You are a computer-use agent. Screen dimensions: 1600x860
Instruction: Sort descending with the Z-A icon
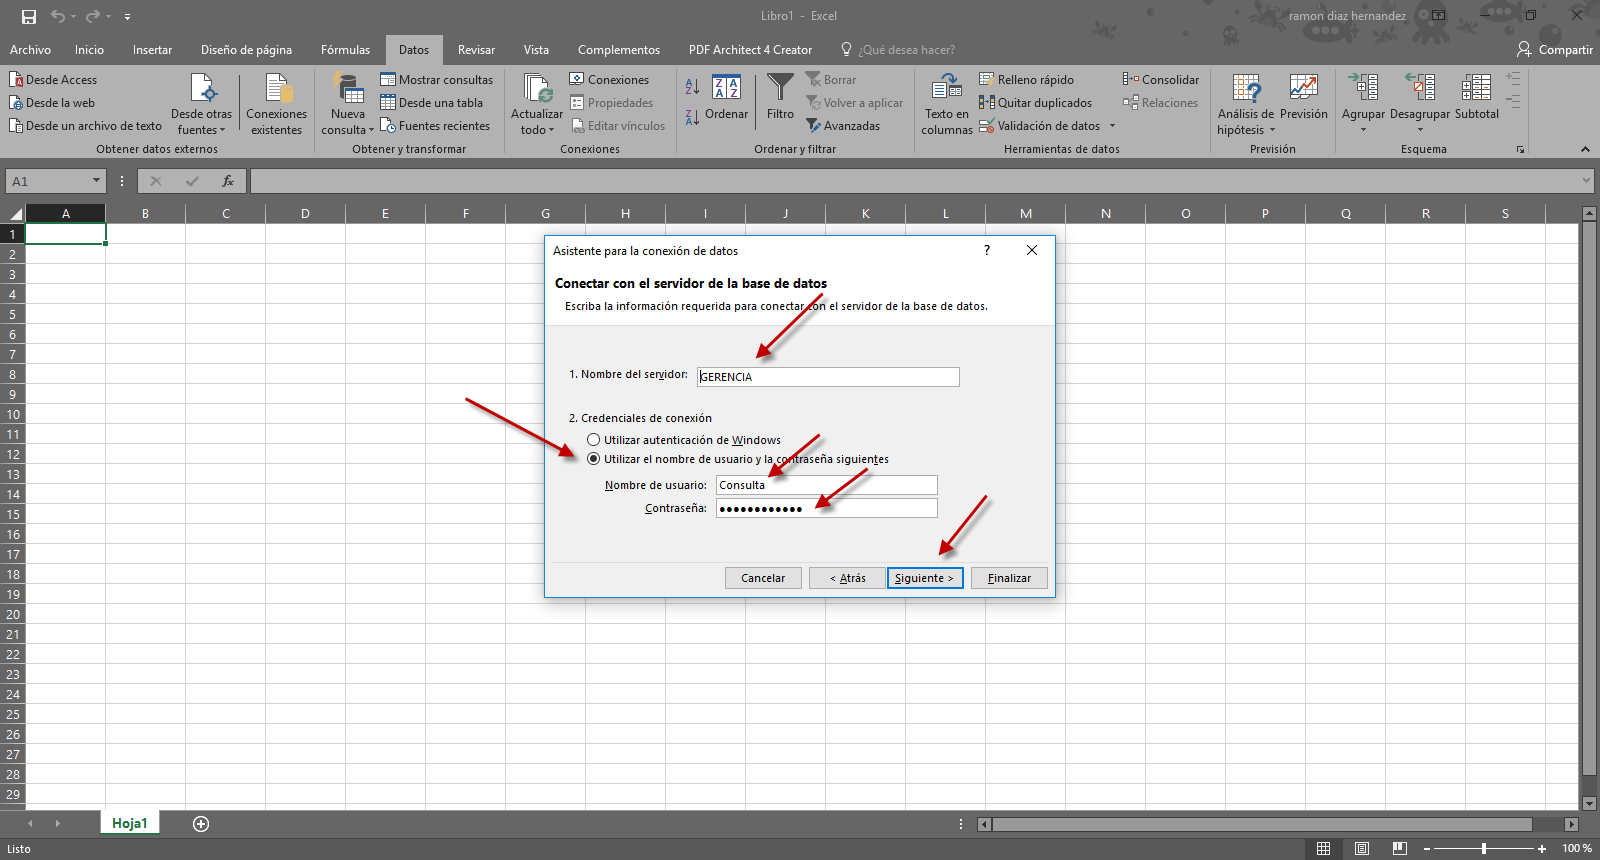pyautogui.click(x=692, y=117)
